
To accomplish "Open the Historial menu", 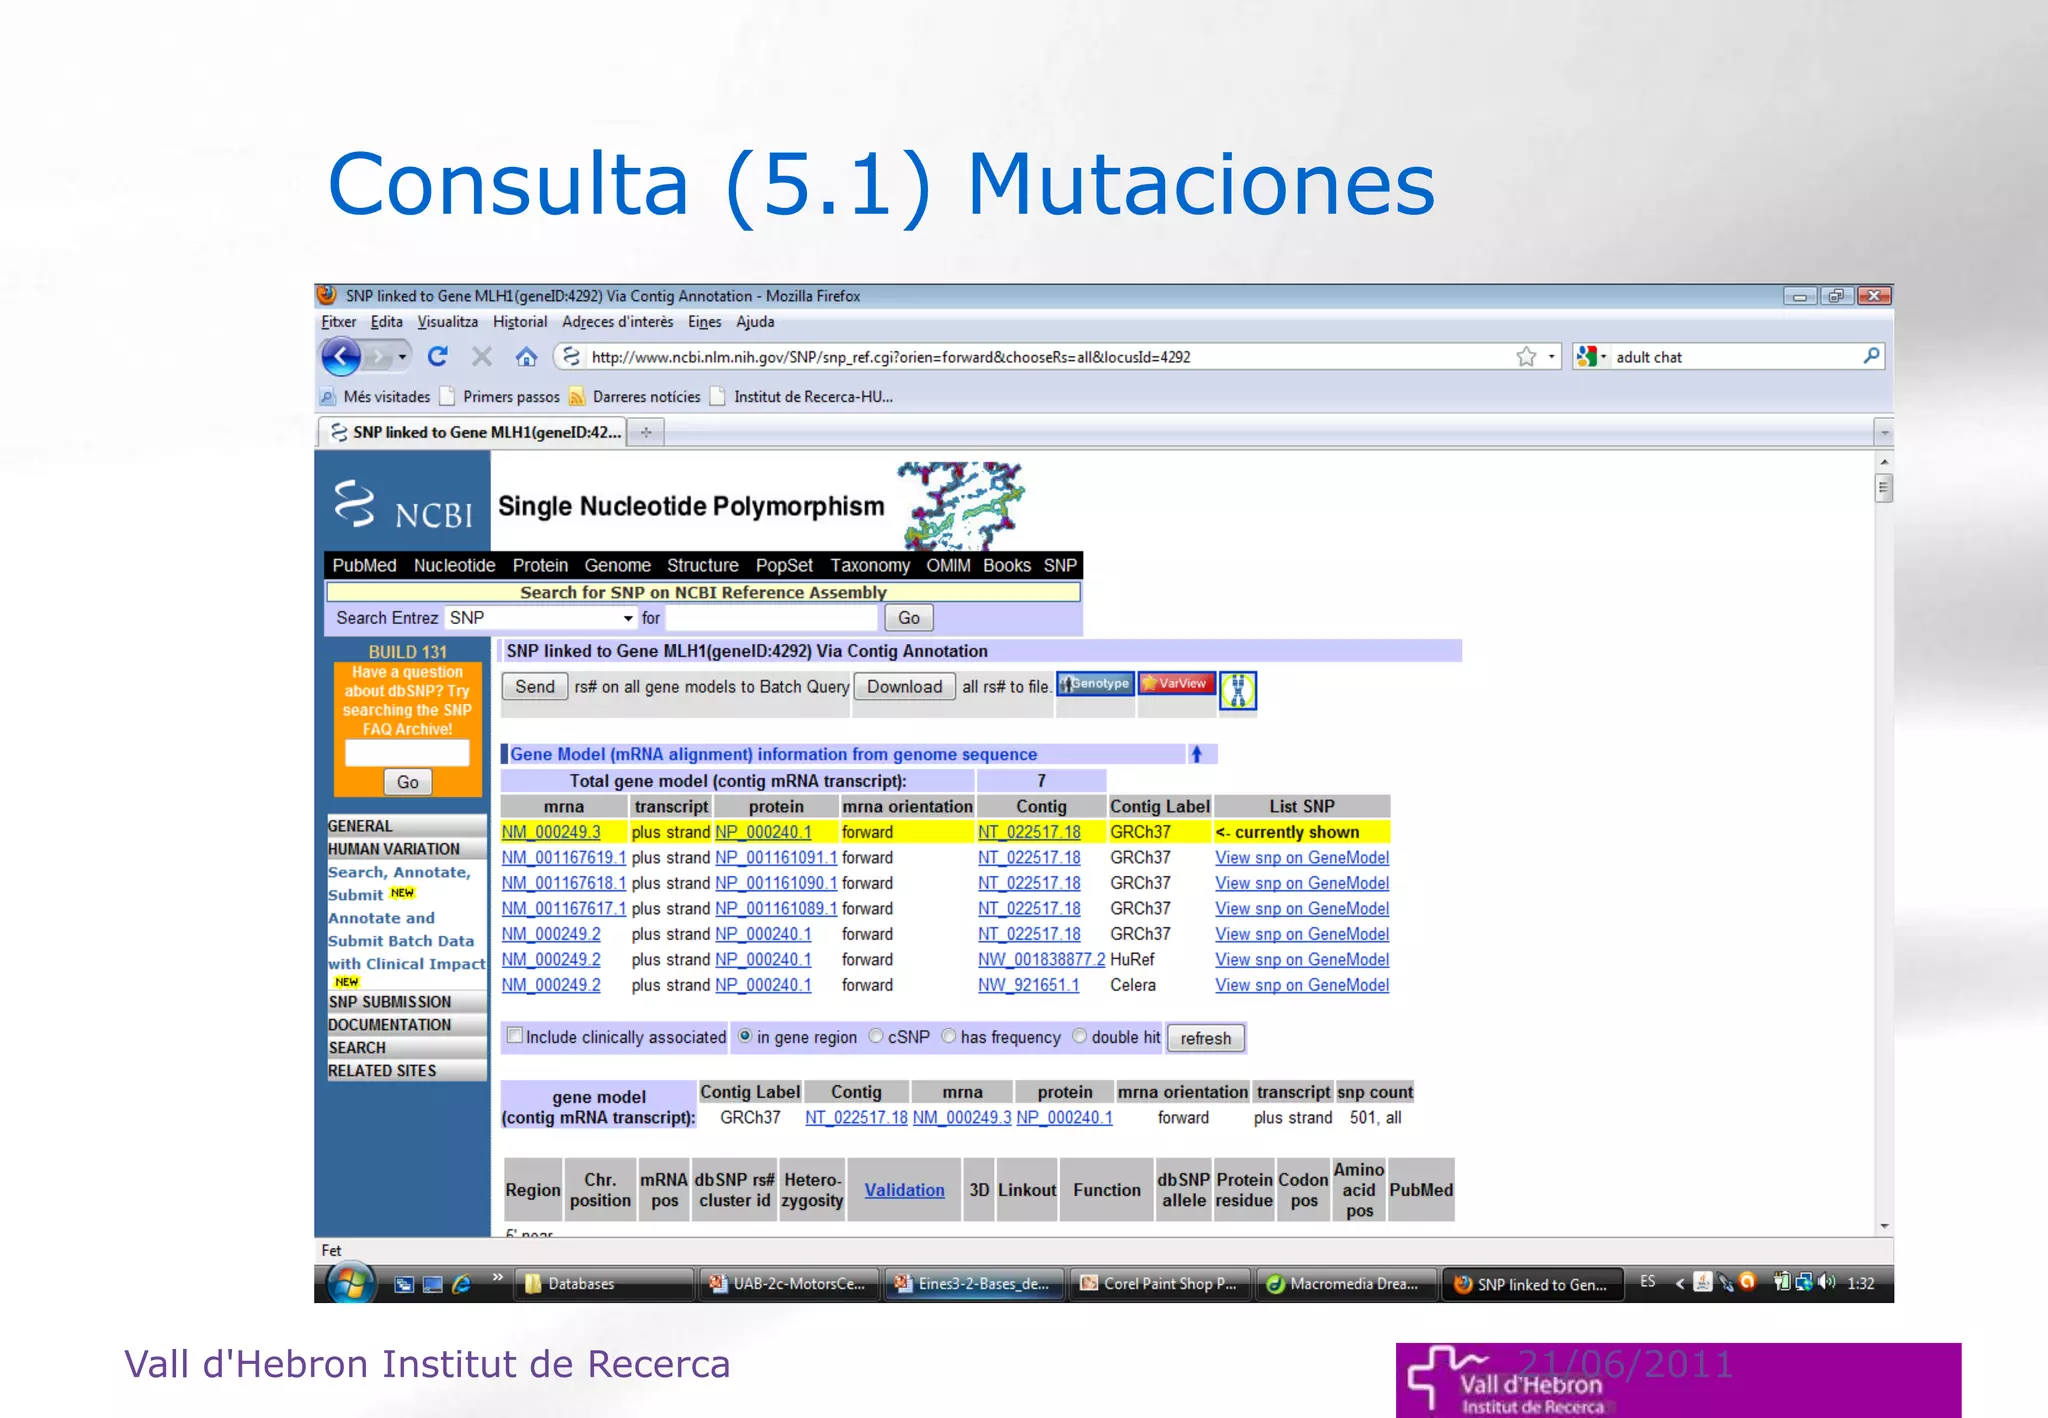I will (x=519, y=322).
